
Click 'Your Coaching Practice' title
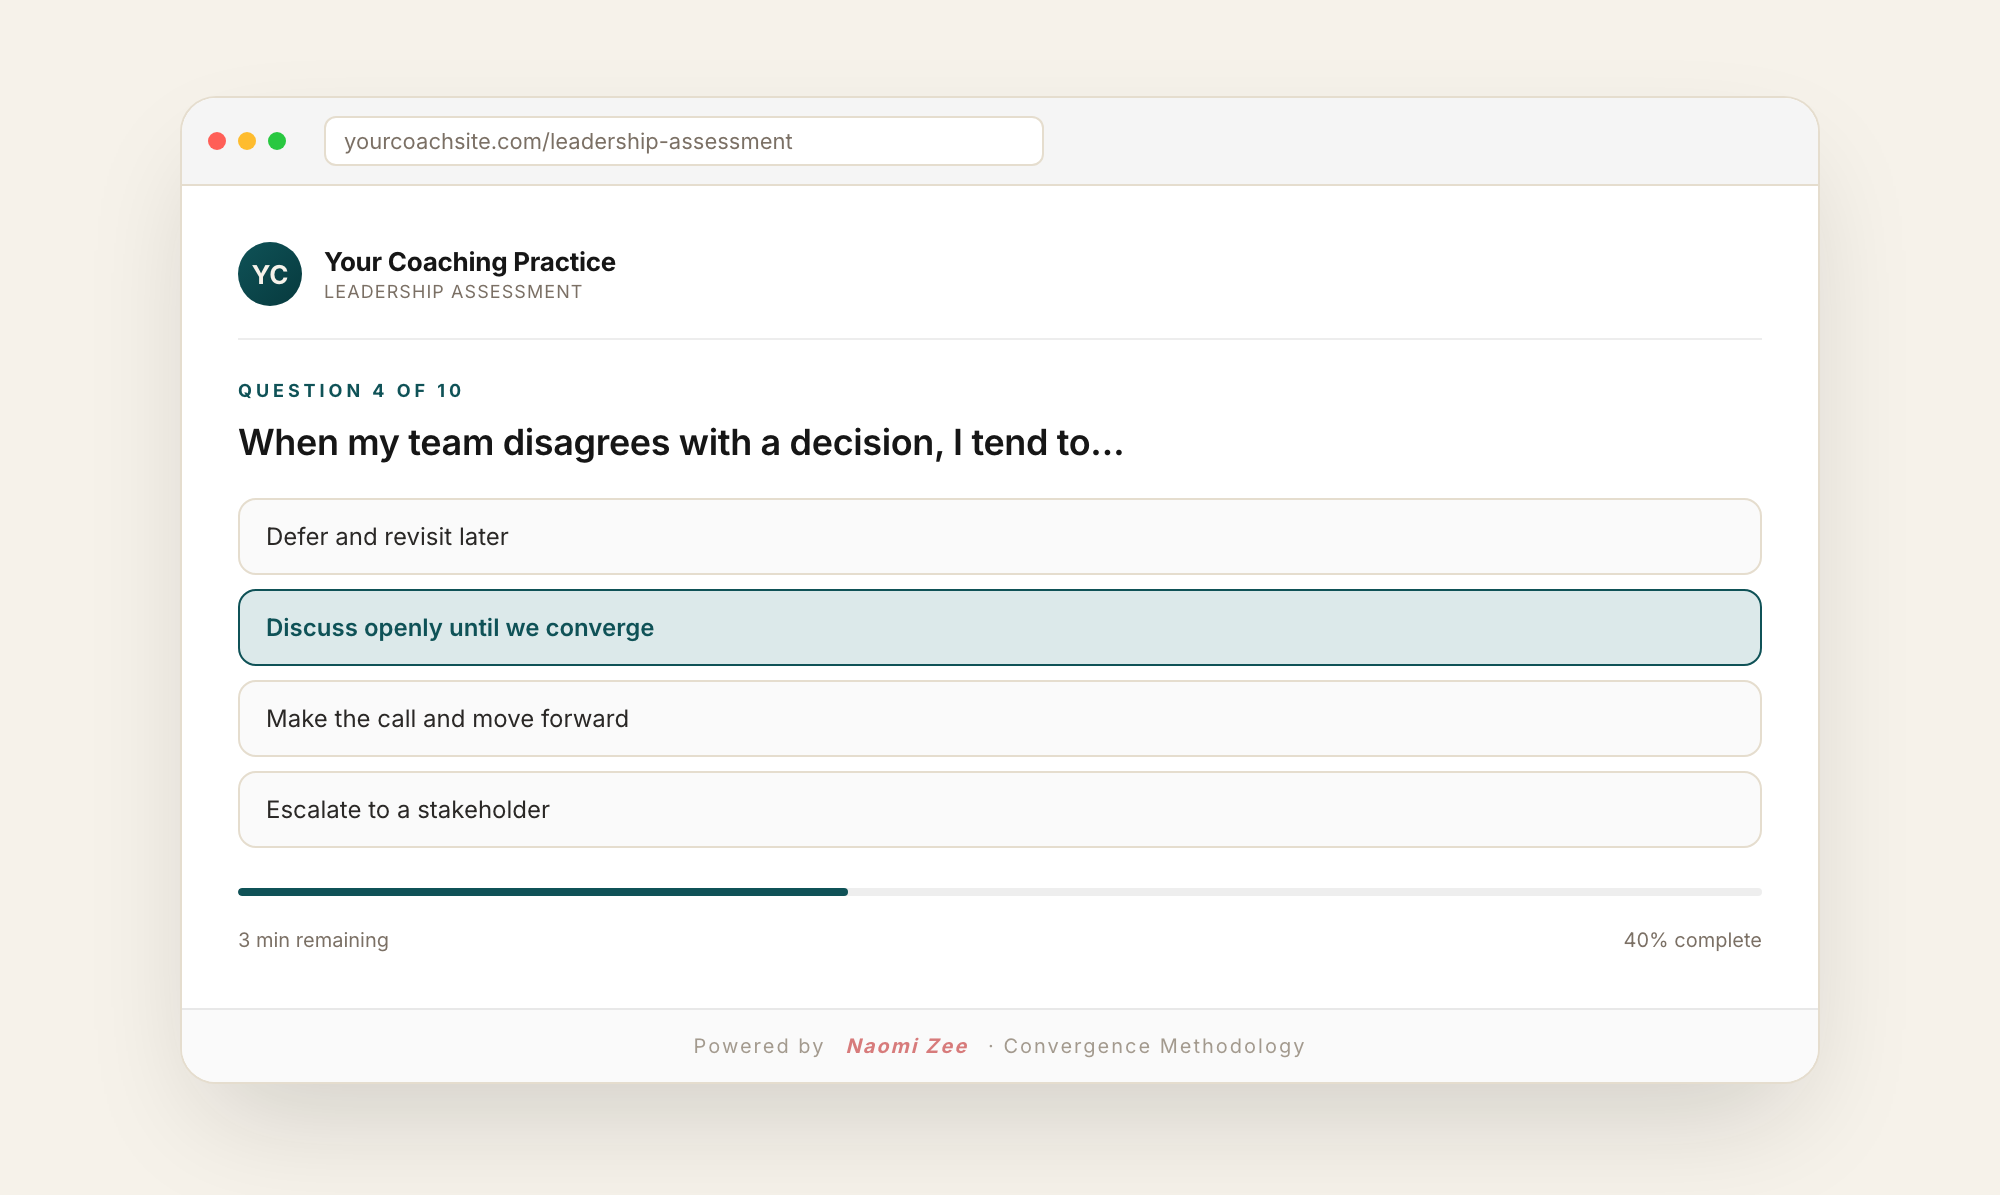(470, 262)
